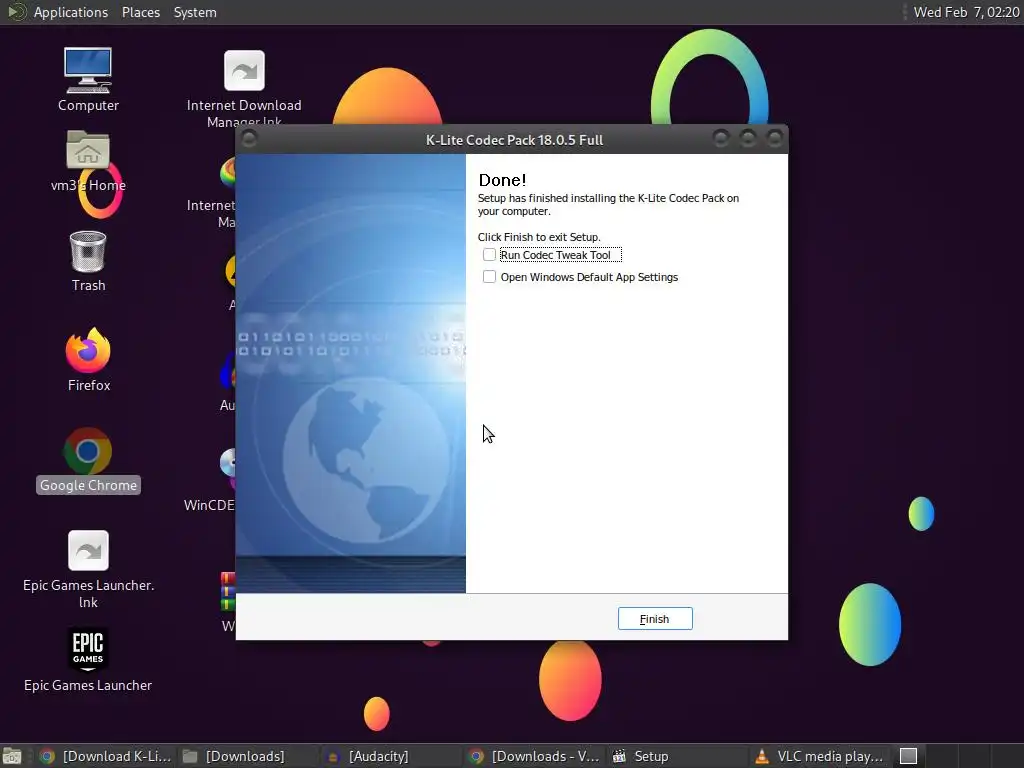The width and height of the screenshot is (1024, 768).
Task: Open the window menu button of K-Lite dialog
Action: click(249, 138)
